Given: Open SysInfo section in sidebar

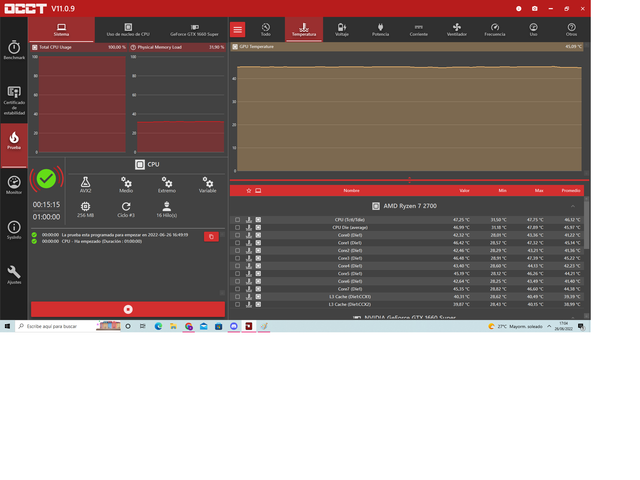Looking at the screenshot, I should (x=14, y=230).
